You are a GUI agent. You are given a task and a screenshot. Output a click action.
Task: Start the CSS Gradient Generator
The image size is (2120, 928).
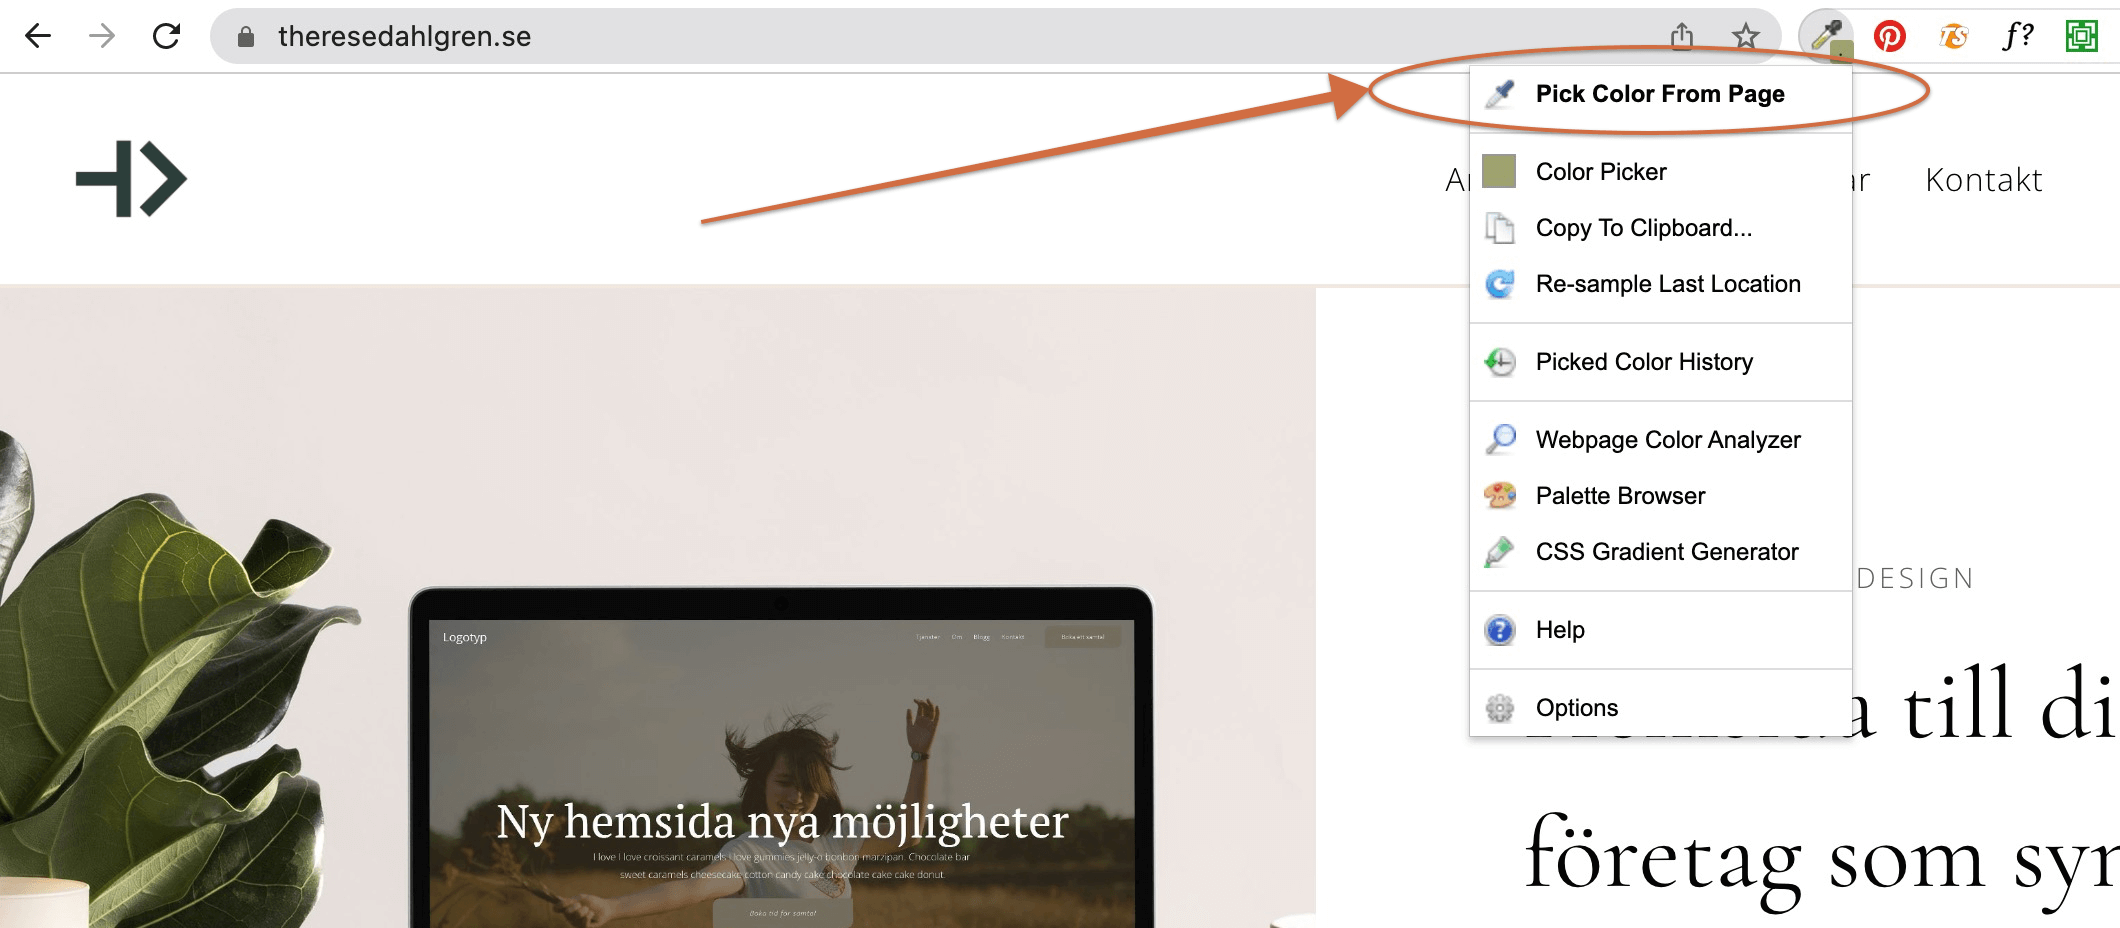(x=1668, y=551)
